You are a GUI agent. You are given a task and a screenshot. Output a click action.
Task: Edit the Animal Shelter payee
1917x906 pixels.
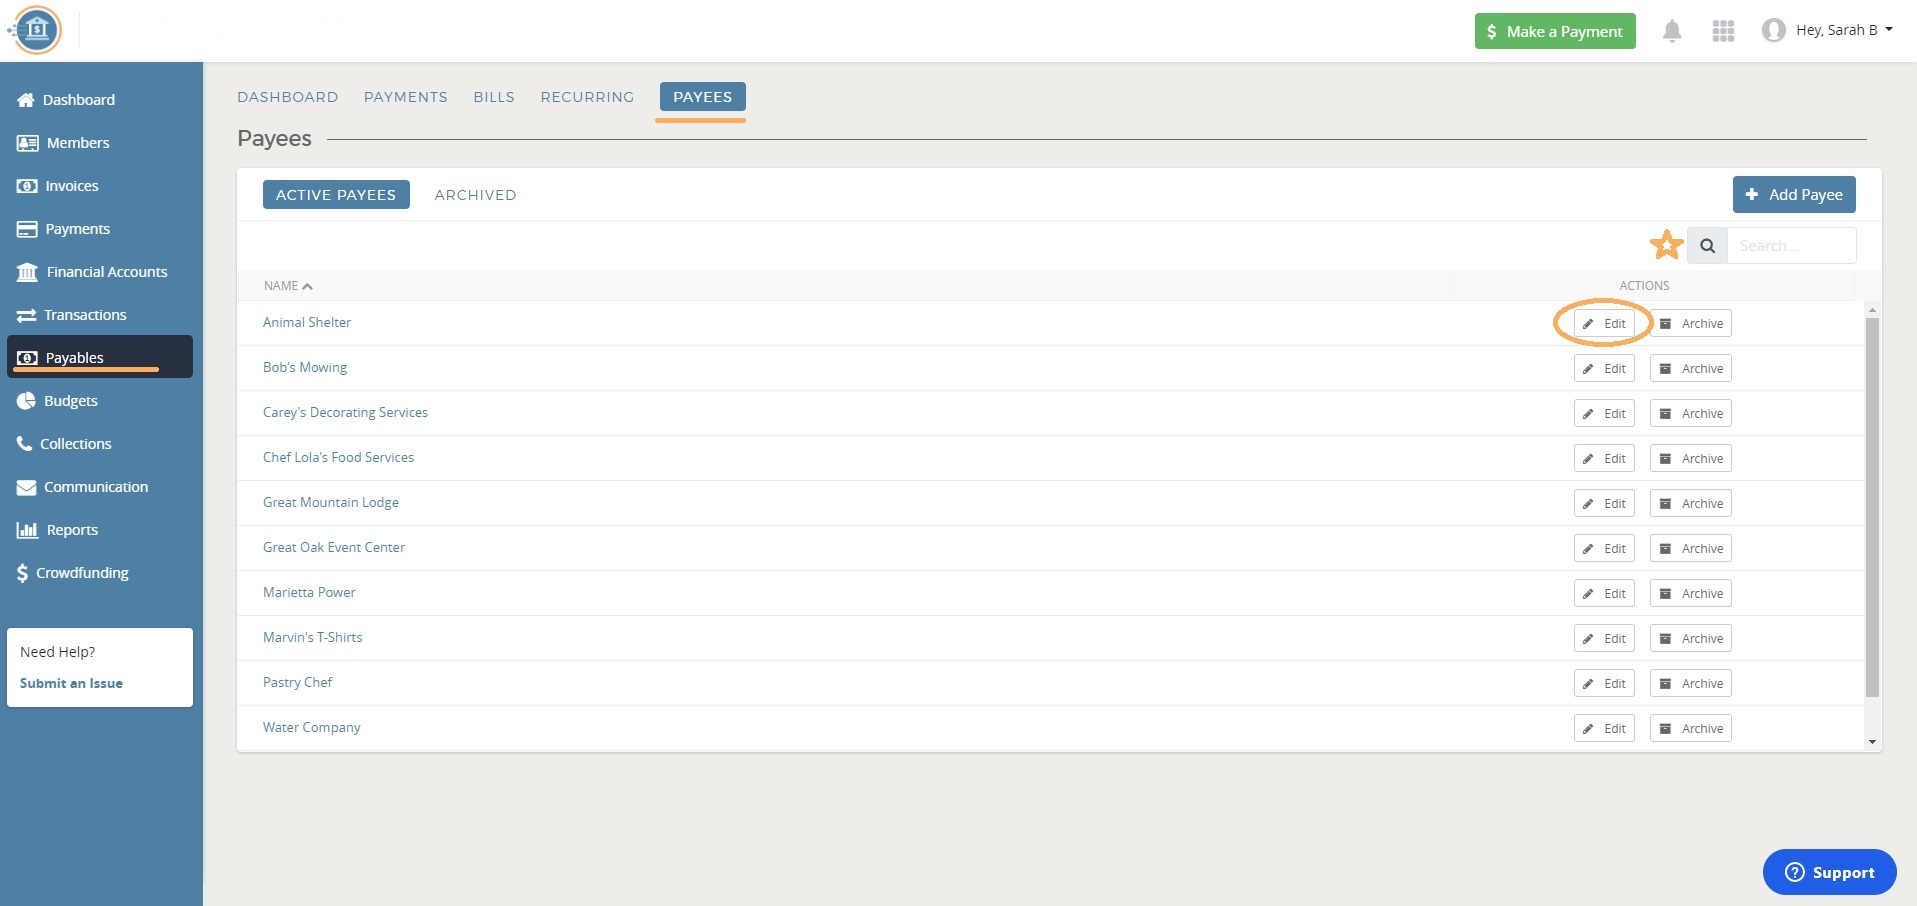[1604, 324]
